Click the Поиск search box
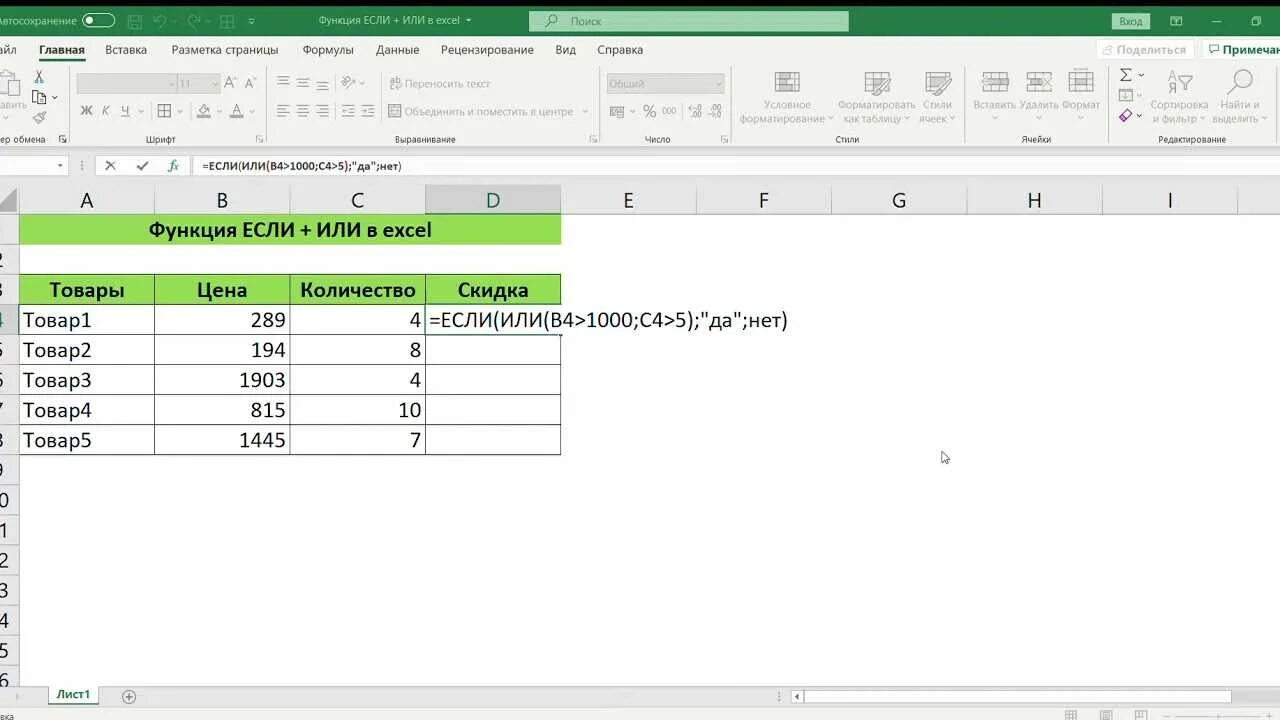 (x=689, y=21)
